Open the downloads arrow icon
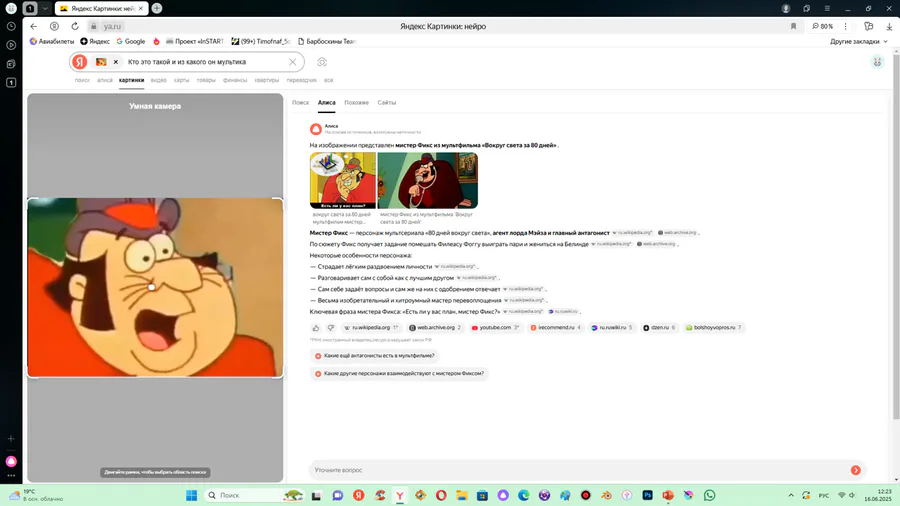This screenshot has height=506, width=900. click(889, 26)
